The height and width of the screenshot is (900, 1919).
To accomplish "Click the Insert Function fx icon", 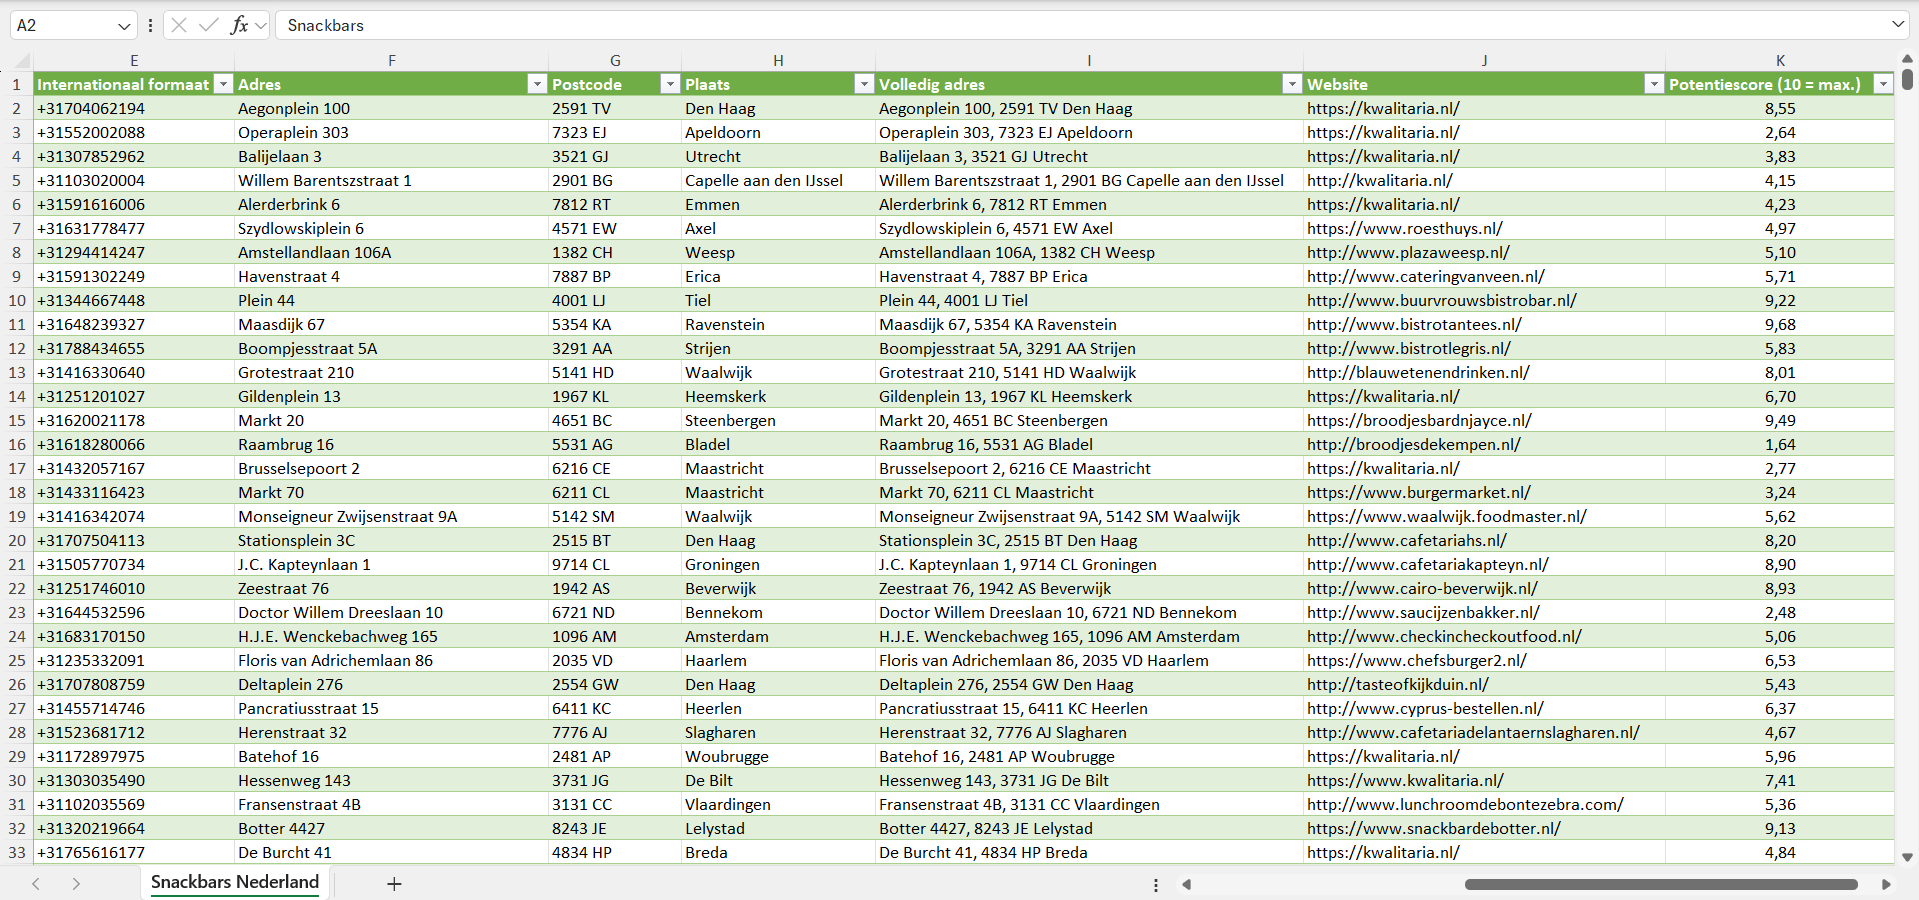I will (239, 25).
